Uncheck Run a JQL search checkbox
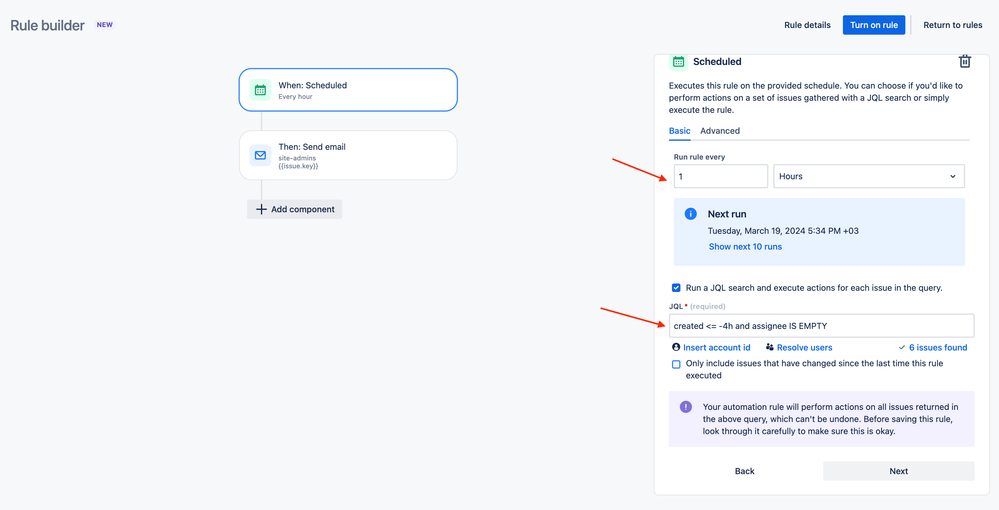Viewport: 999px width, 510px height. (676, 288)
